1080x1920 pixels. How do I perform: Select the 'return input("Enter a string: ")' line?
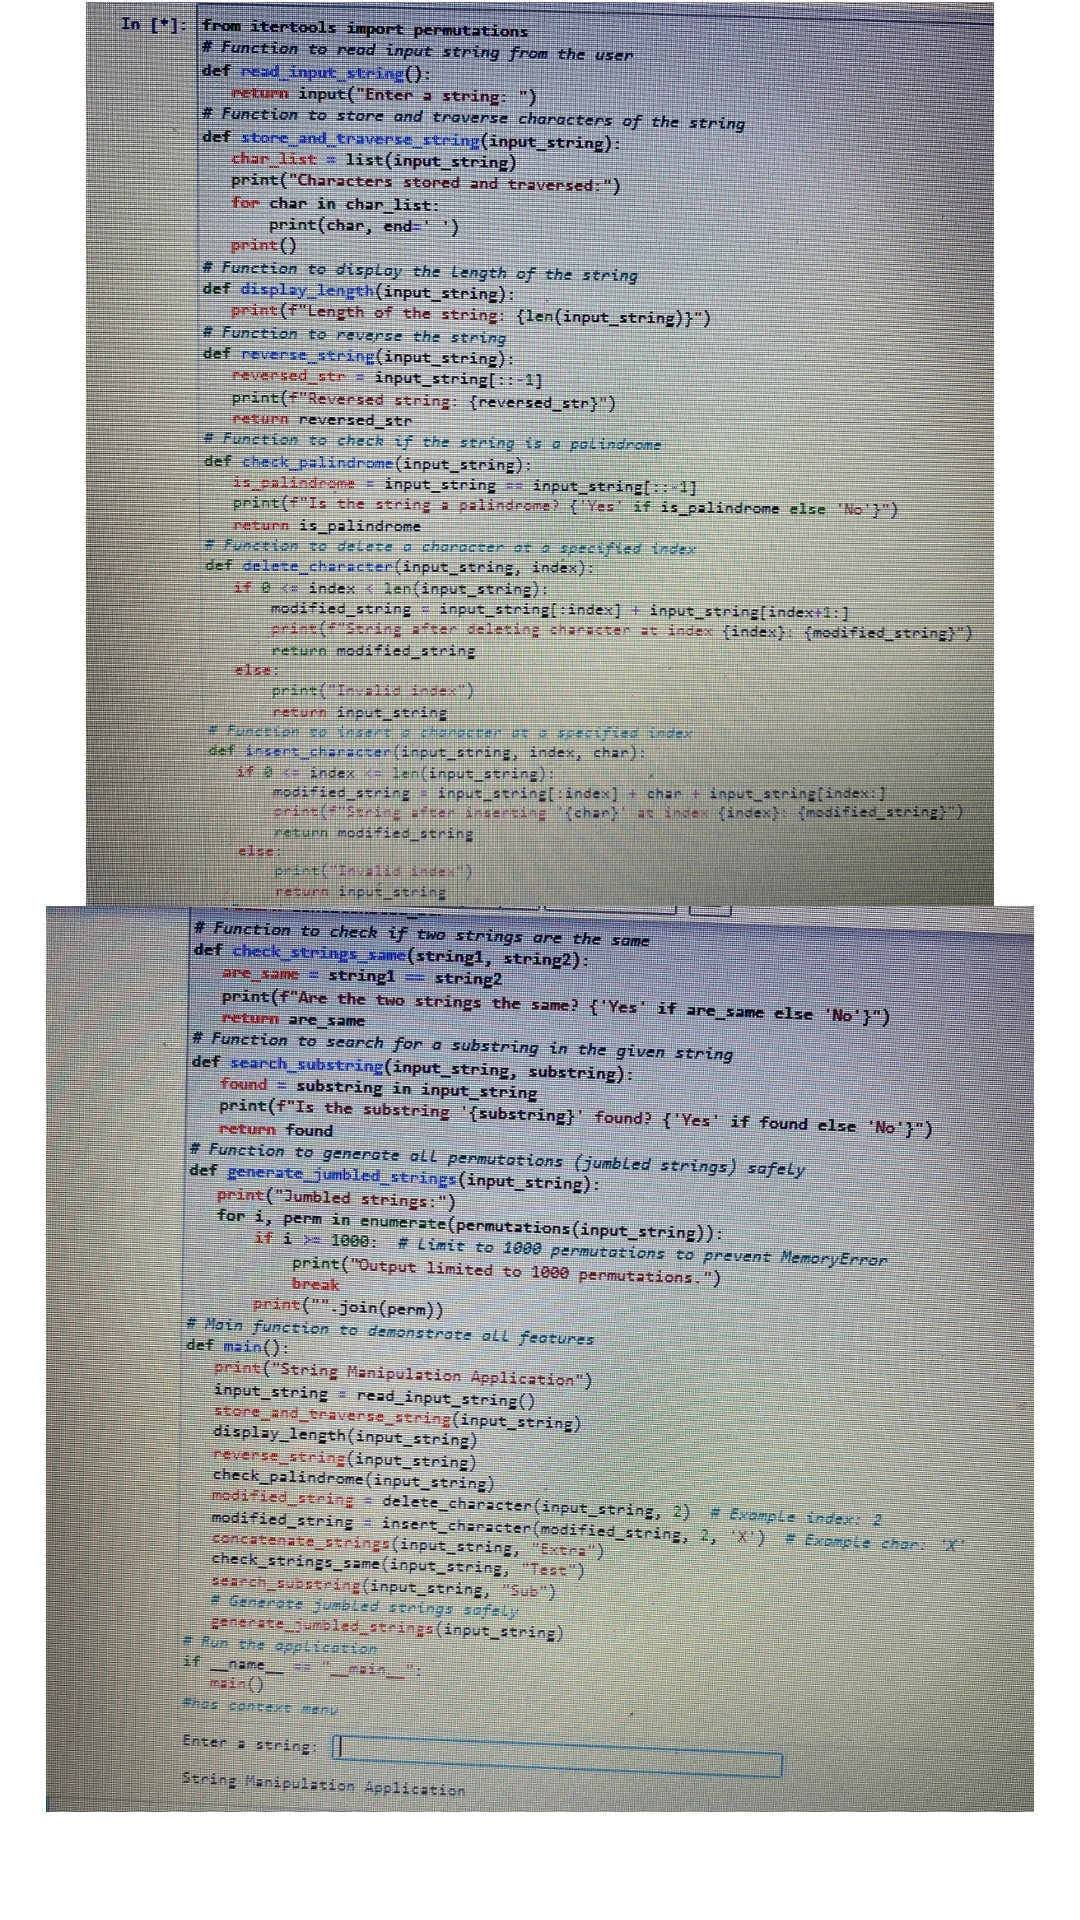click(x=384, y=95)
